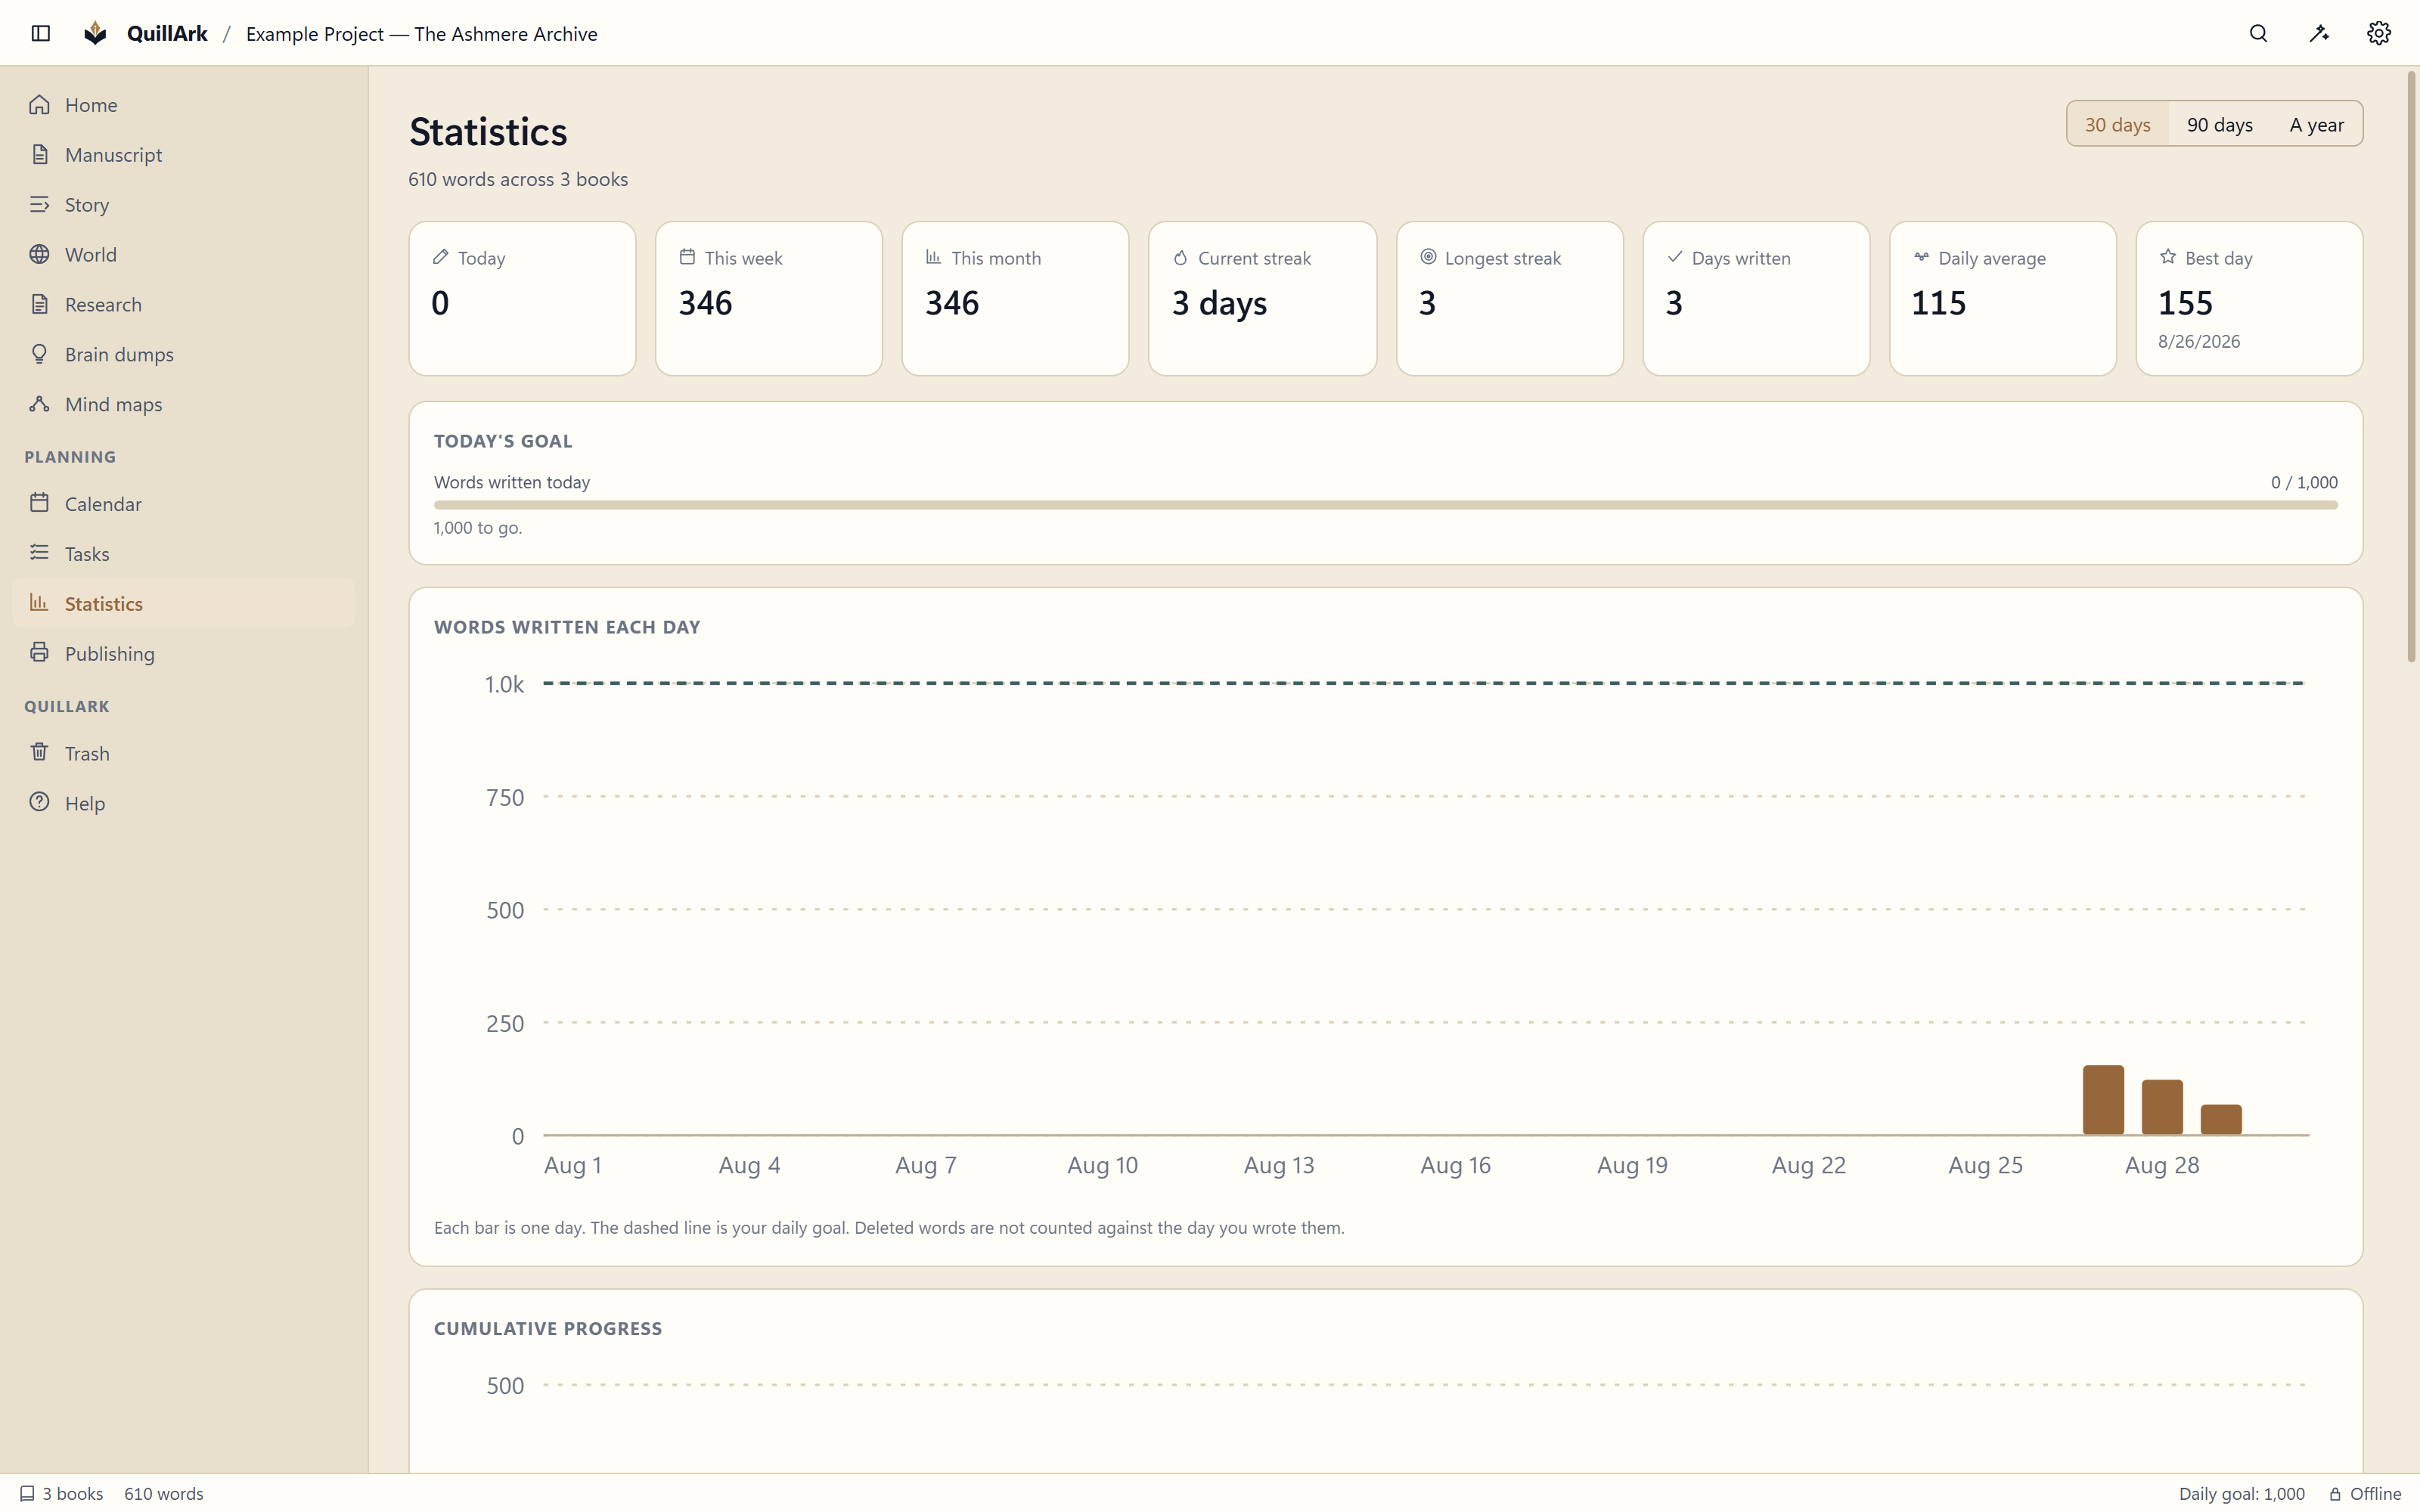Open settings via the gear icon

coord(2379,33)
